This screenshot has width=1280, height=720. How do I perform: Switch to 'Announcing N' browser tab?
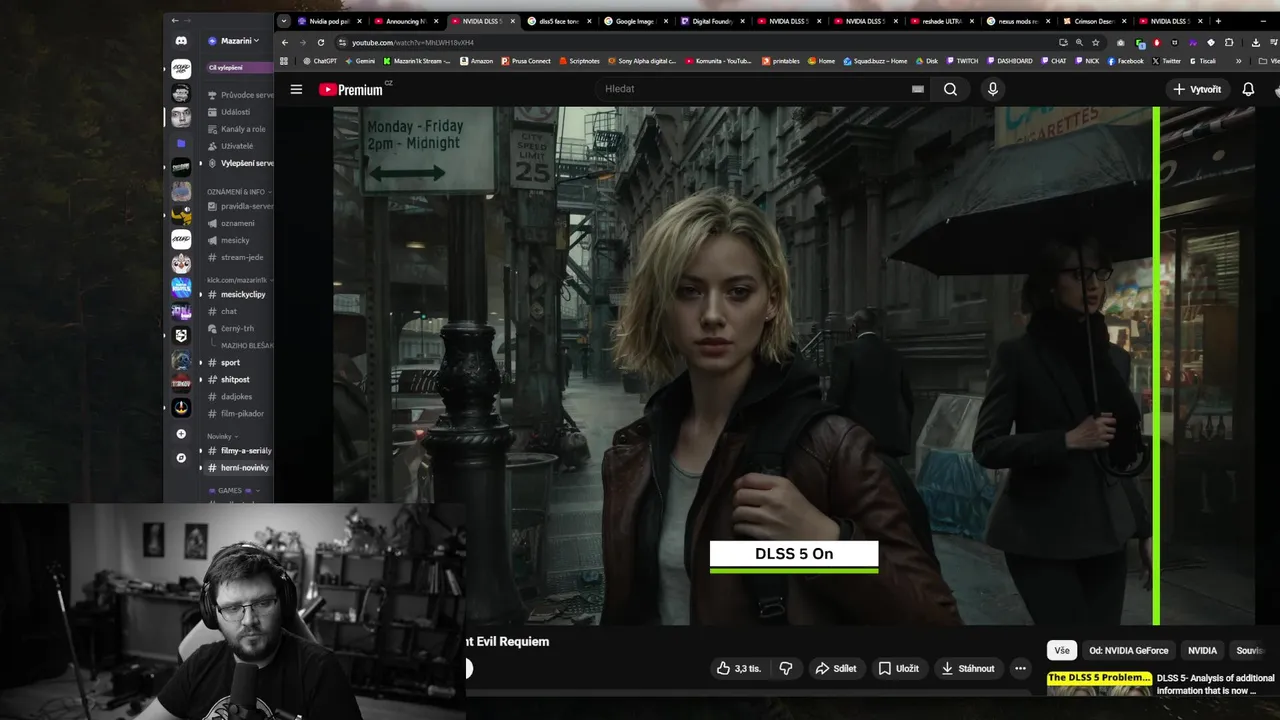coord(405,21)
